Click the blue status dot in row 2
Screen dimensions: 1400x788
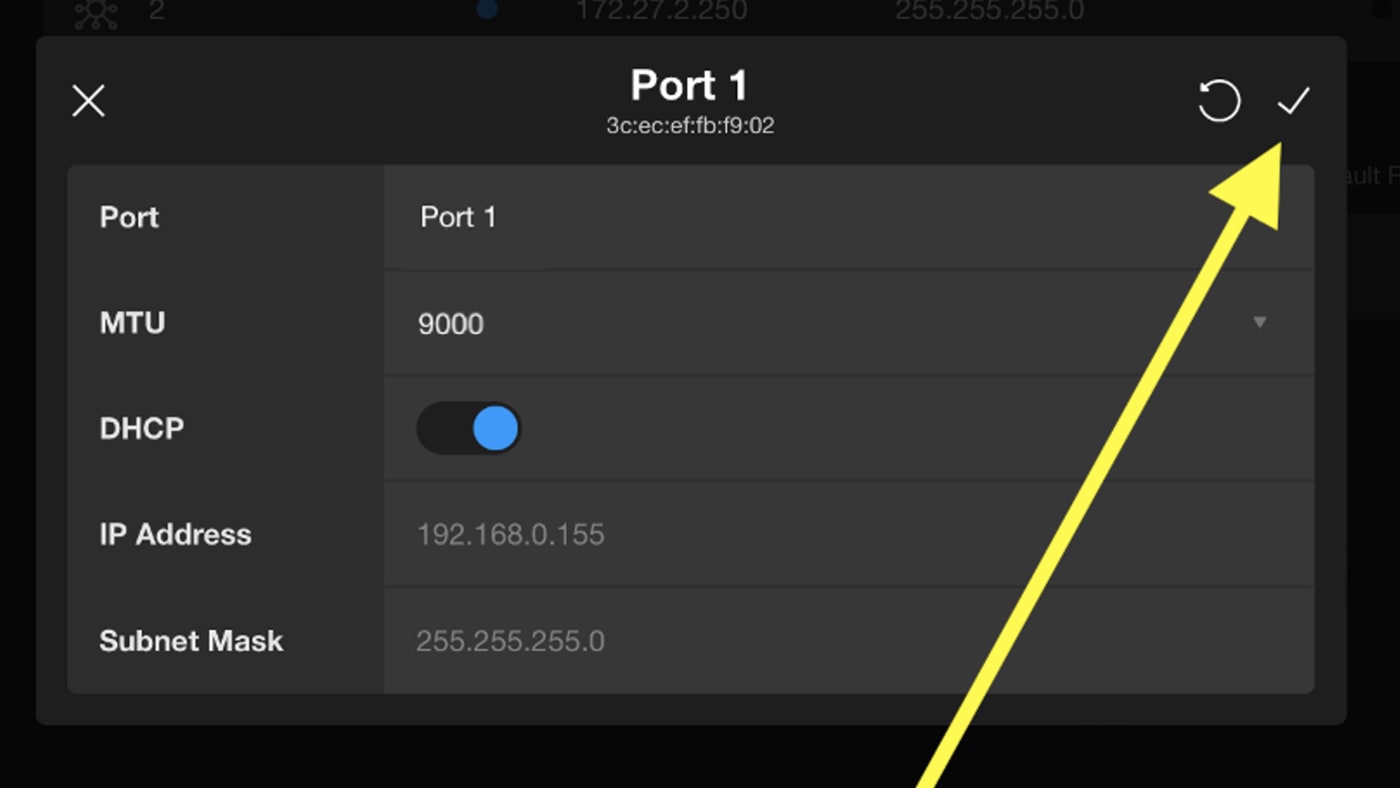point(487,10)
